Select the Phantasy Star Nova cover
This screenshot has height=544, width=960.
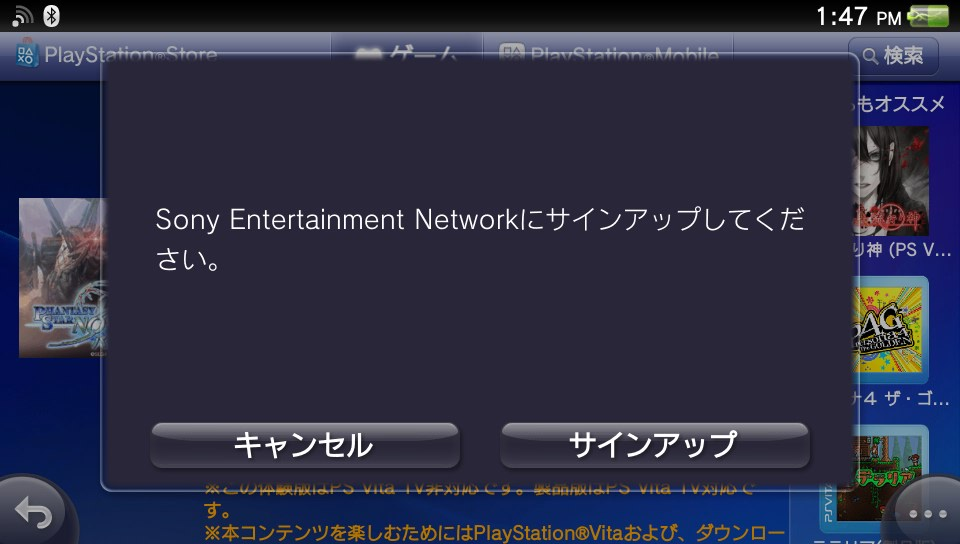60,278
